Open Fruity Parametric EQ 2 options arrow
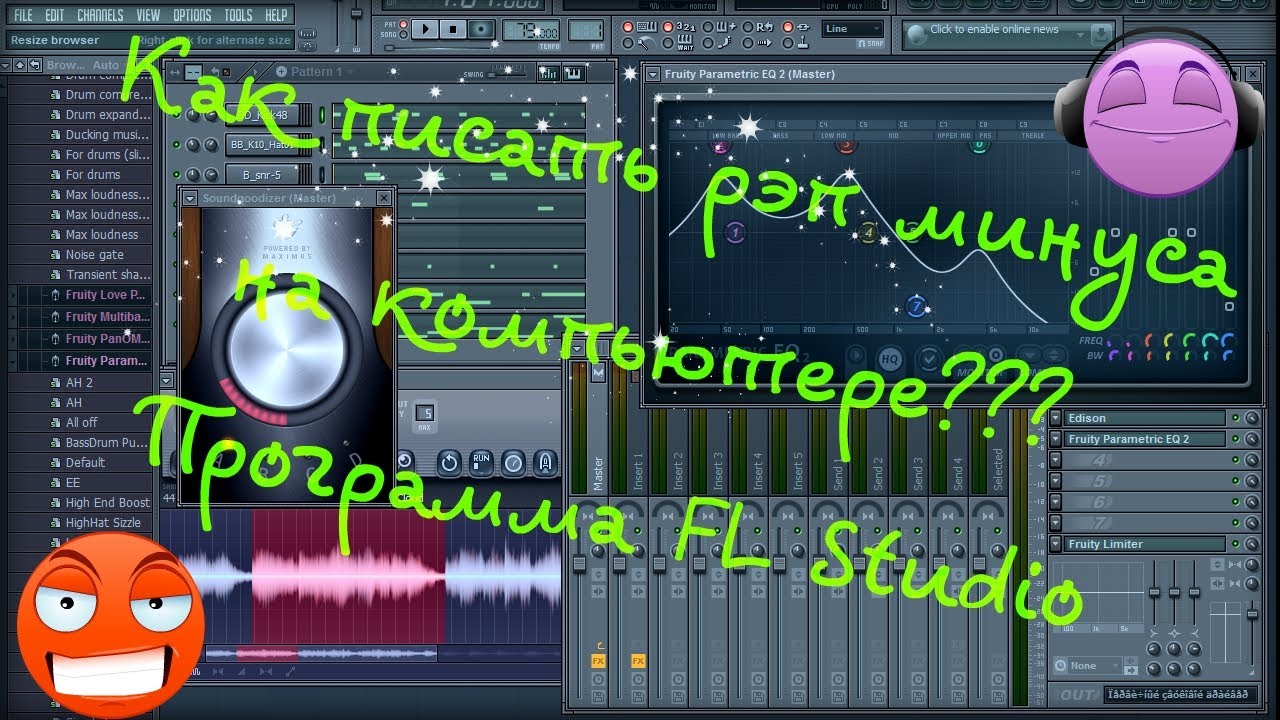 (653, 74)
